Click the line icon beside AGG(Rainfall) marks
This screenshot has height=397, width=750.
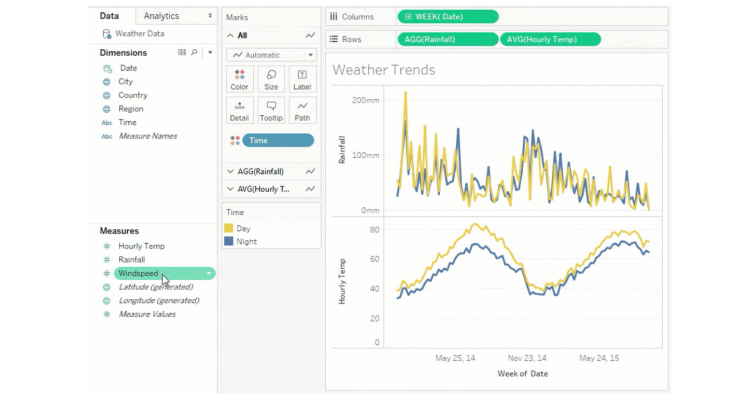(x=310, y=171)
